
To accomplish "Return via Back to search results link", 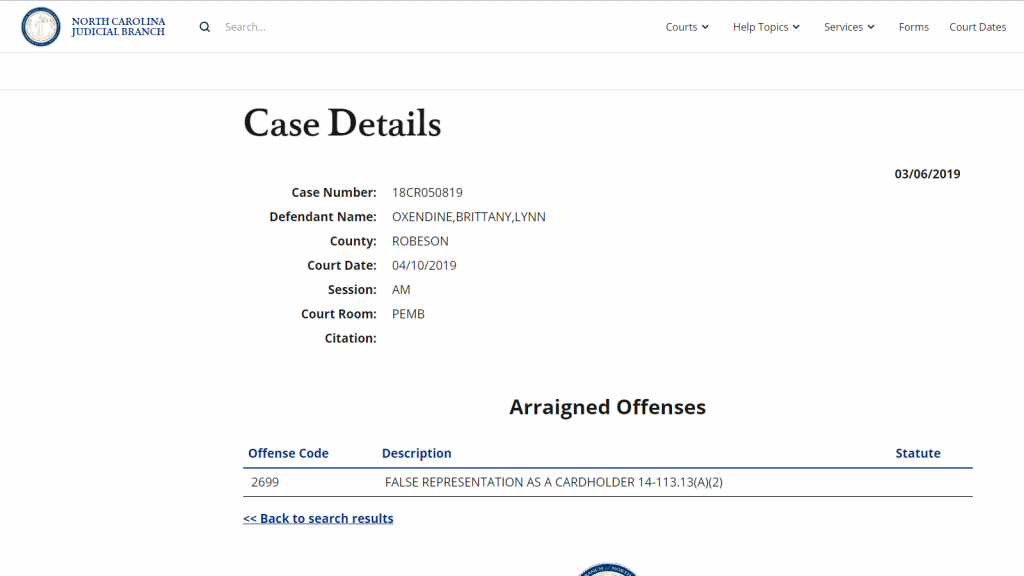I will coord(318,518).
